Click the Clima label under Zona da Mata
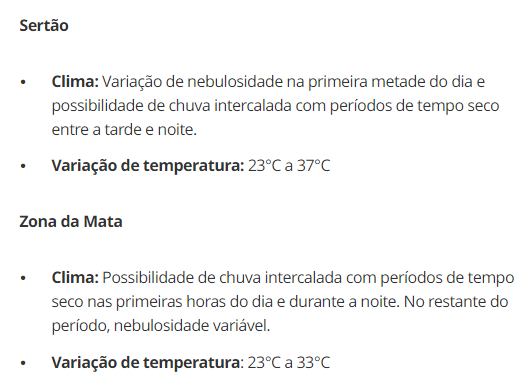Screen dimensions: 520x392 click(75, 278)
